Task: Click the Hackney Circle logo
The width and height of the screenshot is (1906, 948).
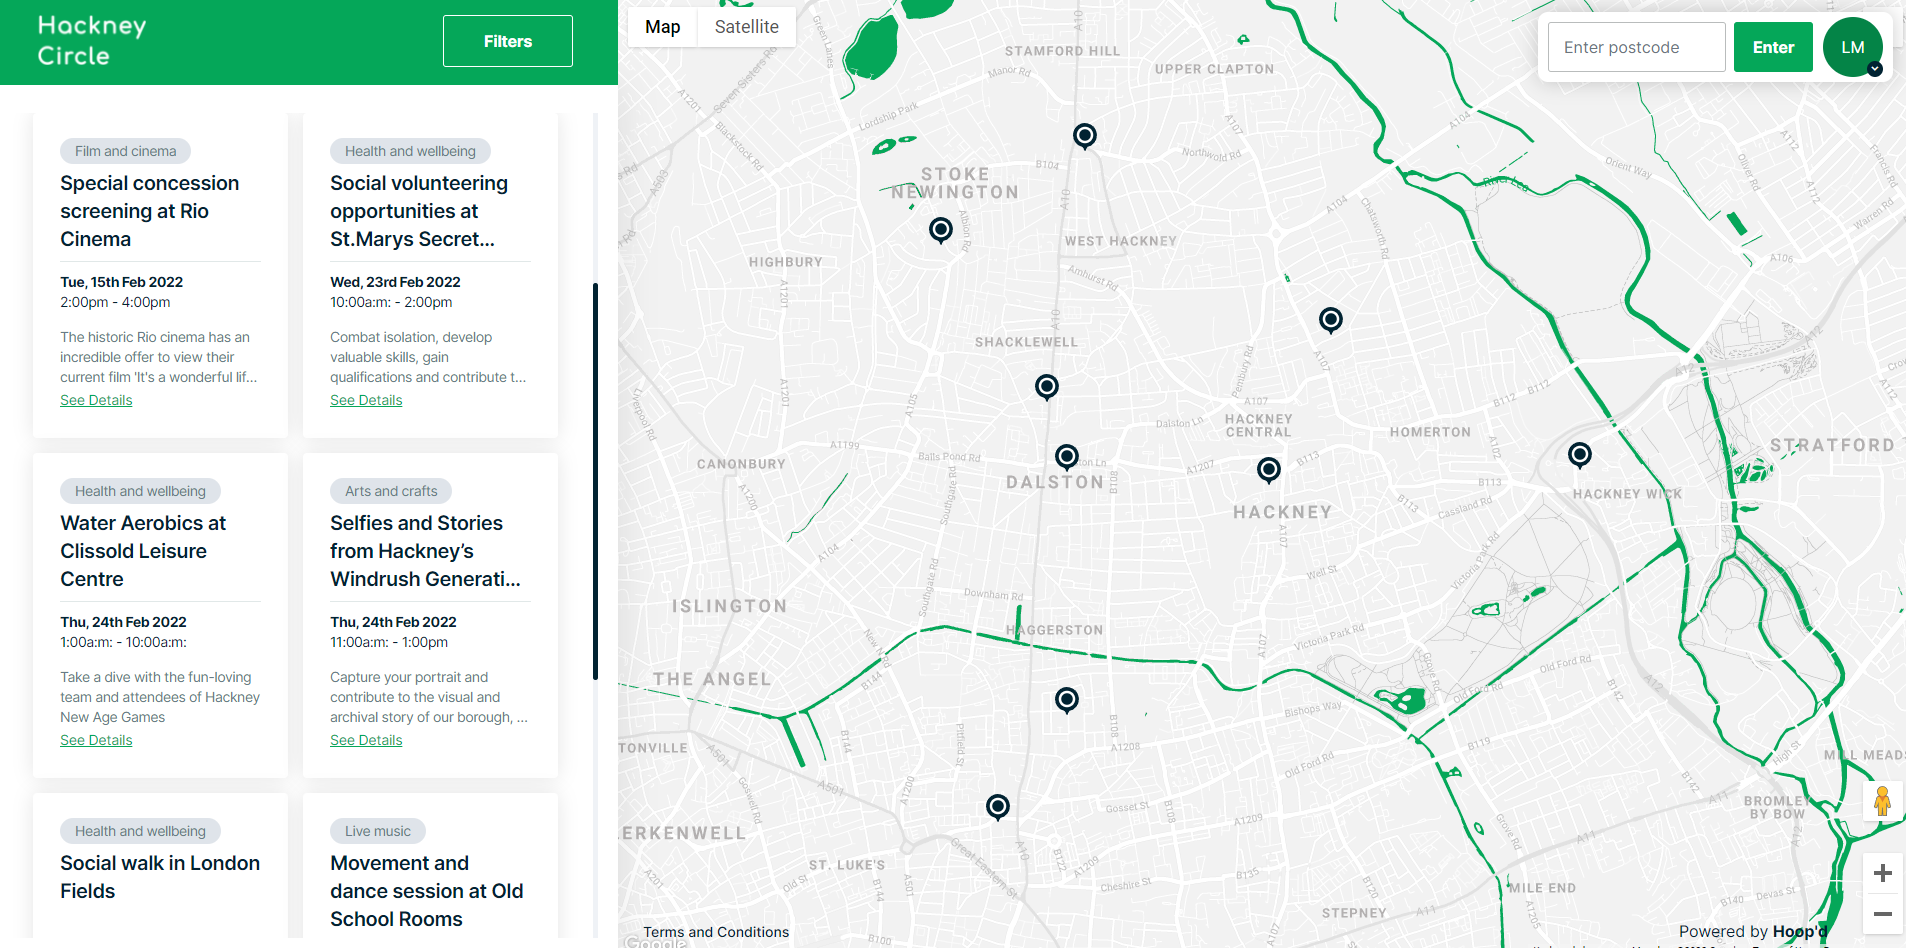Action: 92,41
